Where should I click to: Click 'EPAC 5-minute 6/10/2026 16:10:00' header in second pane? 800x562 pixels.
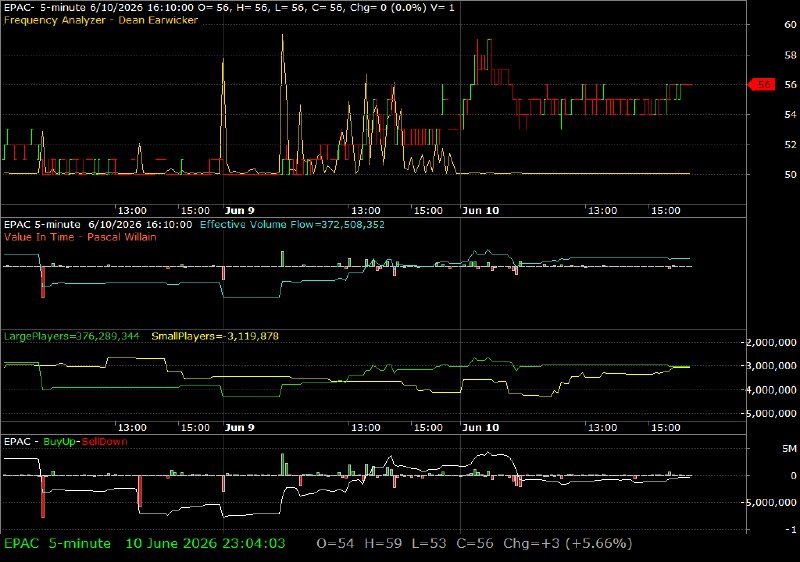pos(98,224)
